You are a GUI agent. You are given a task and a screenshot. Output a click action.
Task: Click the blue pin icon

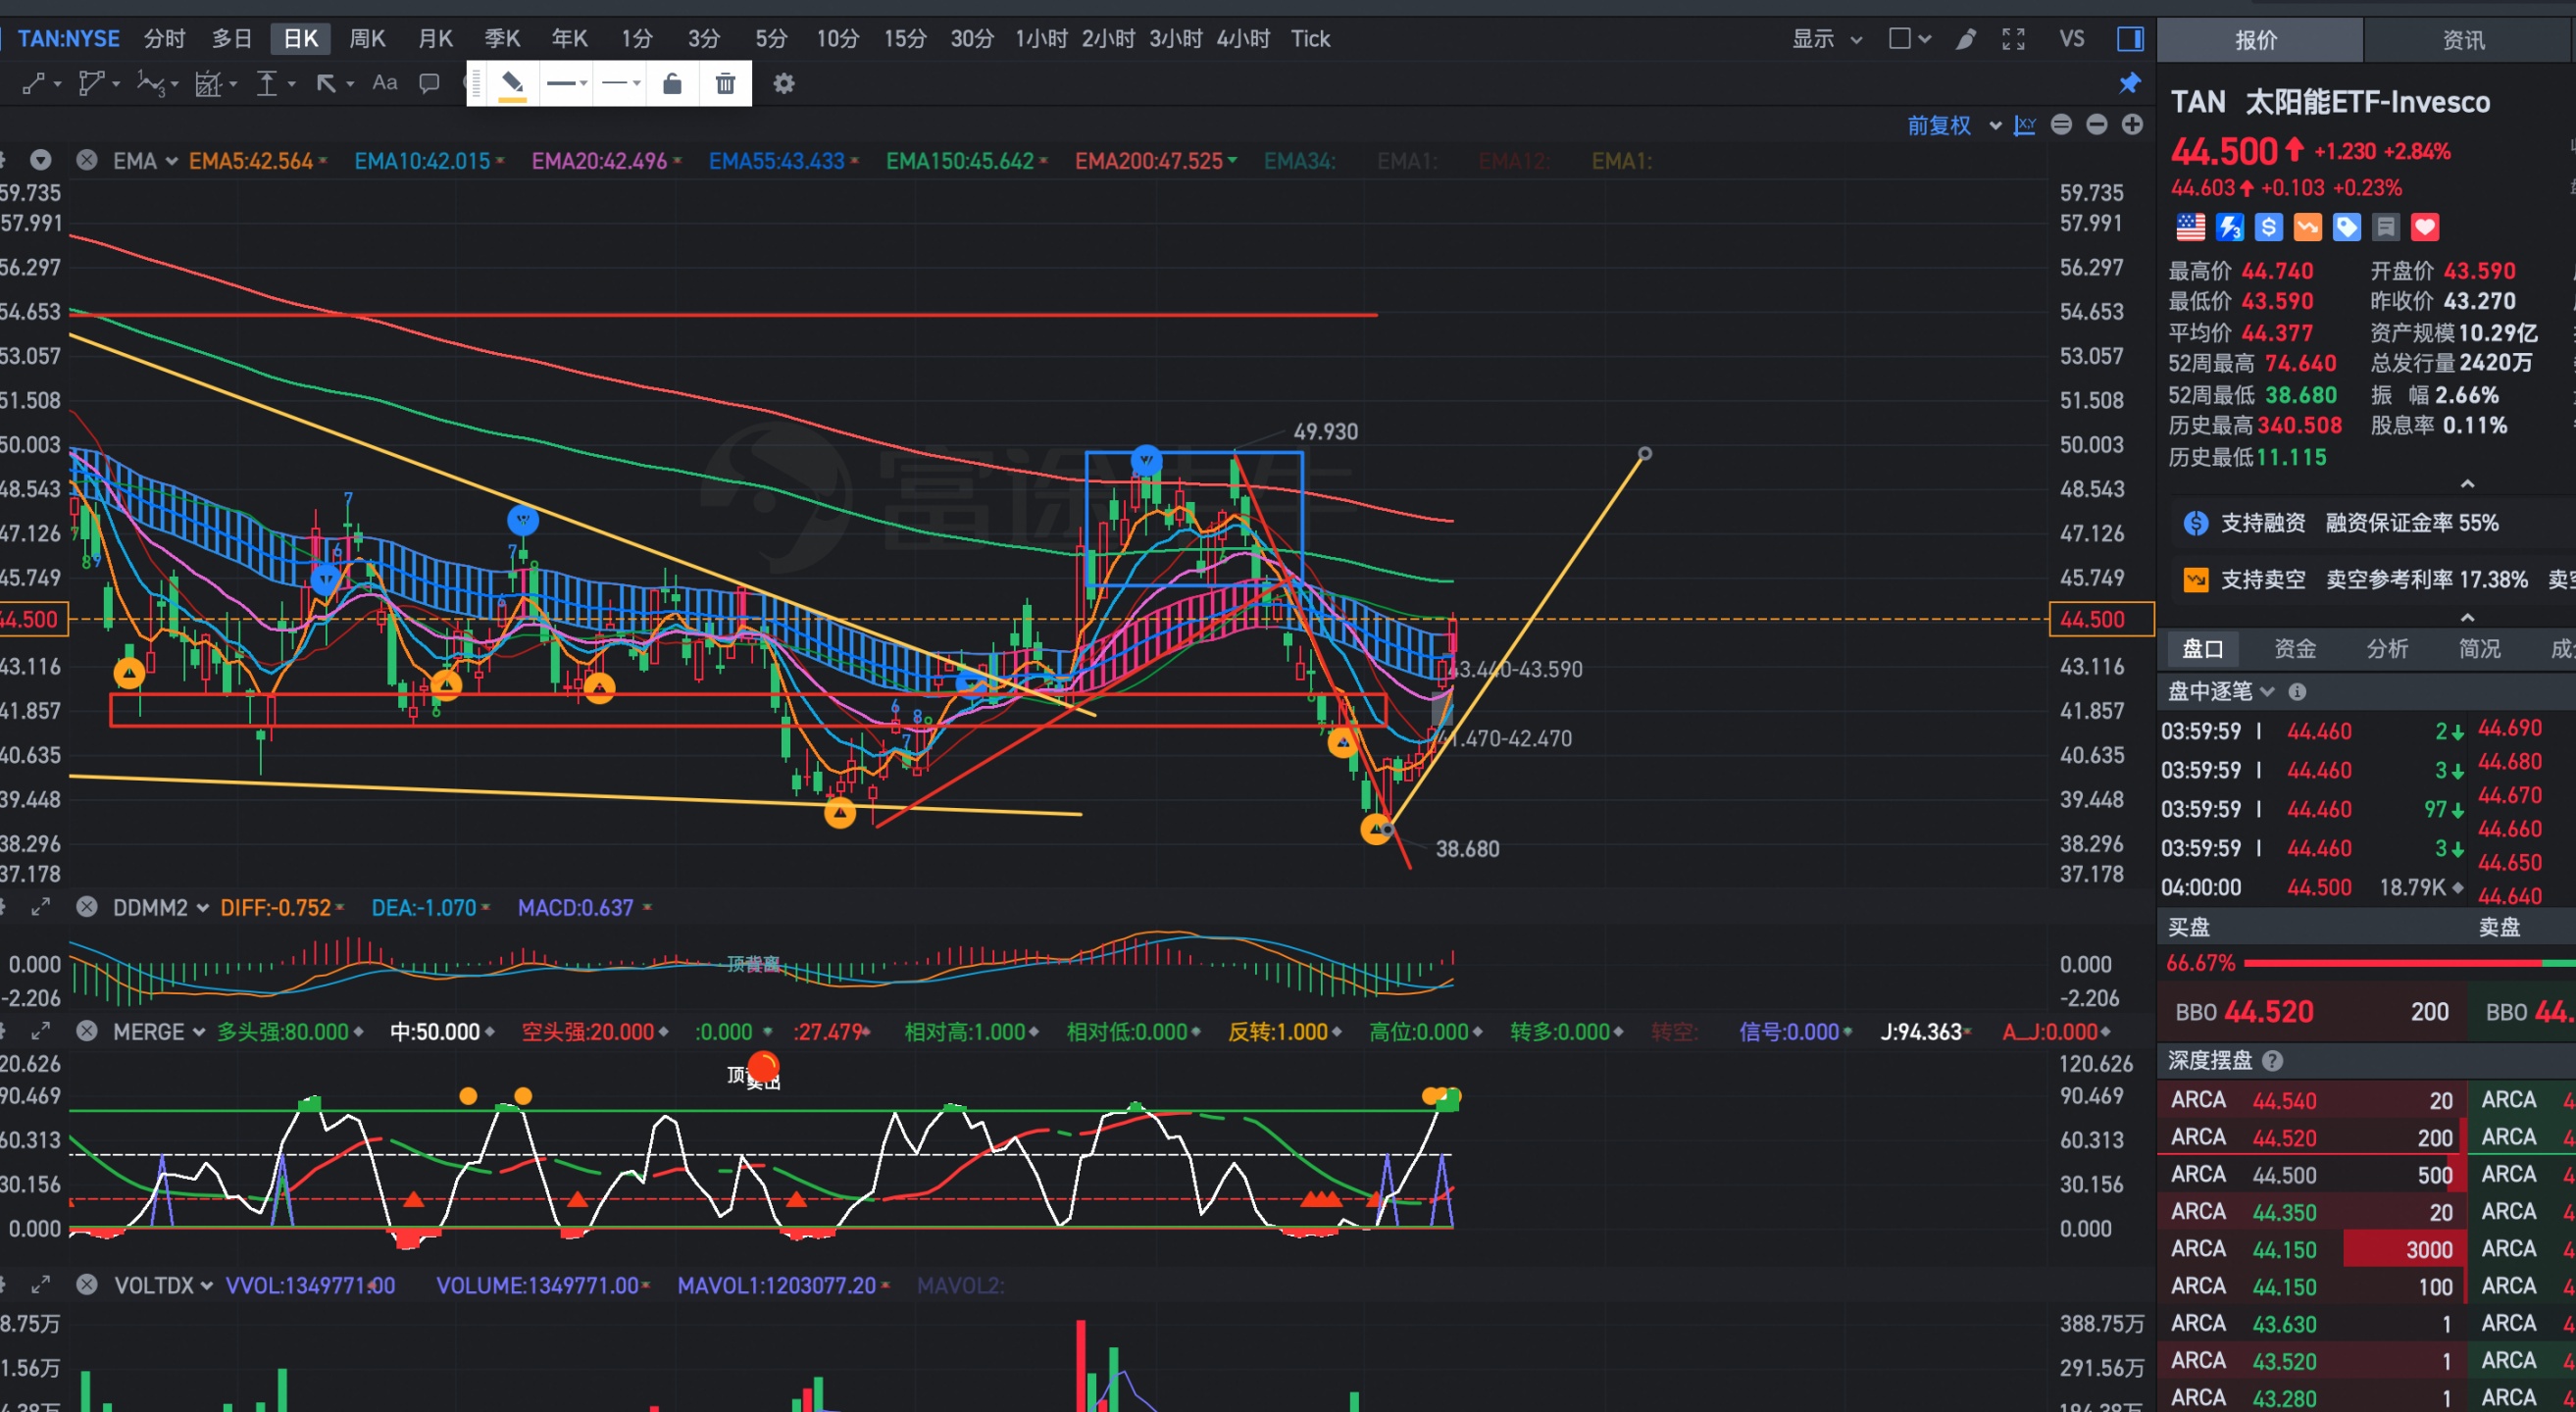tap(2130, 83)
